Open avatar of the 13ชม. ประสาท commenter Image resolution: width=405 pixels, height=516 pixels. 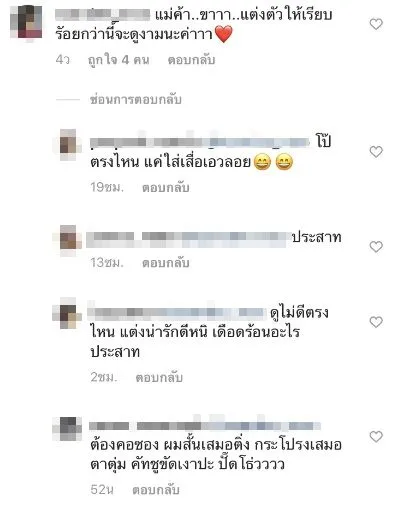[68, 238]
